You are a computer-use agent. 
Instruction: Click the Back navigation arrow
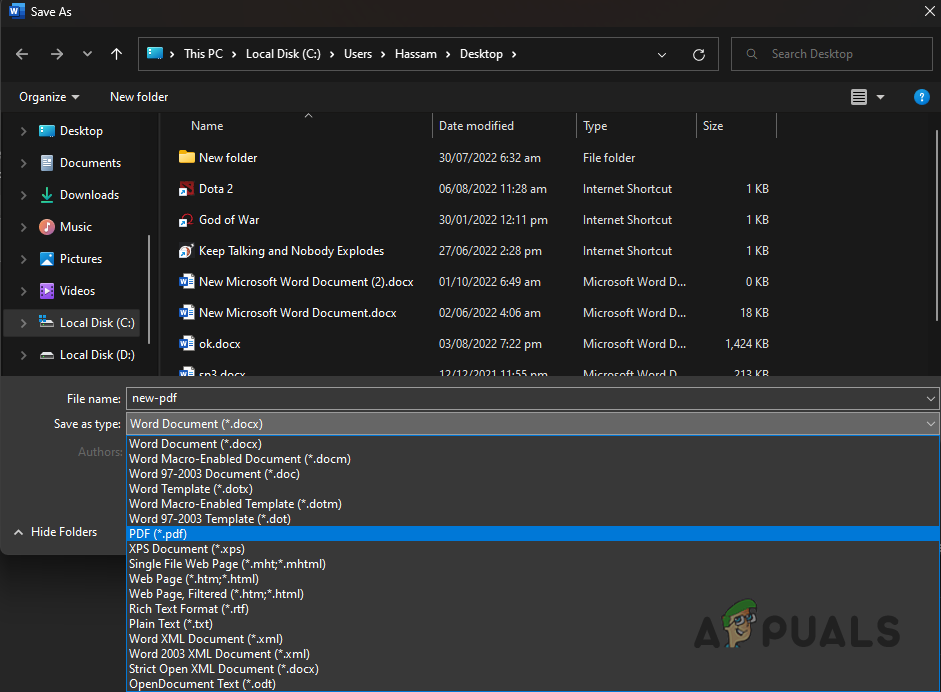(22, 54)
